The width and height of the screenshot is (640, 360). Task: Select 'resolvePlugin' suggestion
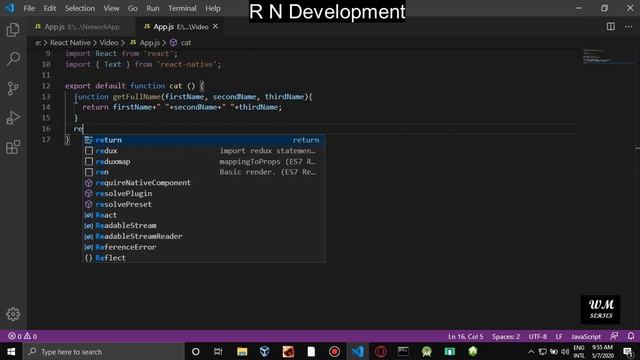pyautogui.click(x=204, y=193)
